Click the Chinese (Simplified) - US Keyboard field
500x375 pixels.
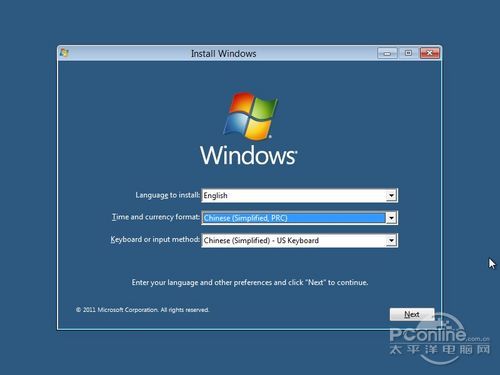(300, 240)
